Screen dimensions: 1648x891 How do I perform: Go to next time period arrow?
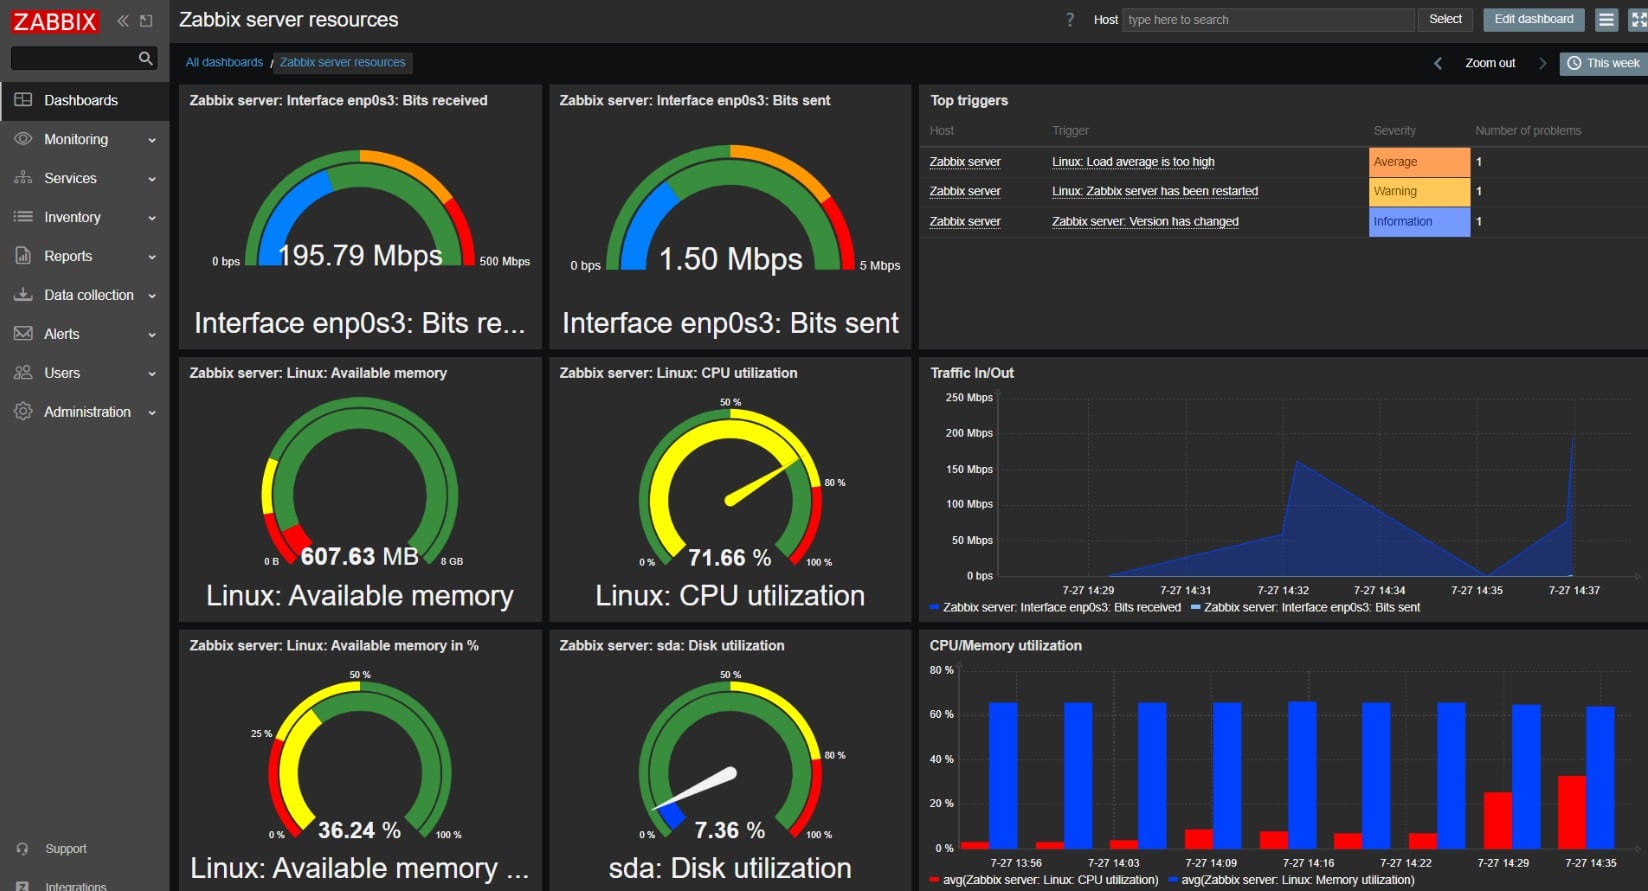click(1542, 63)
